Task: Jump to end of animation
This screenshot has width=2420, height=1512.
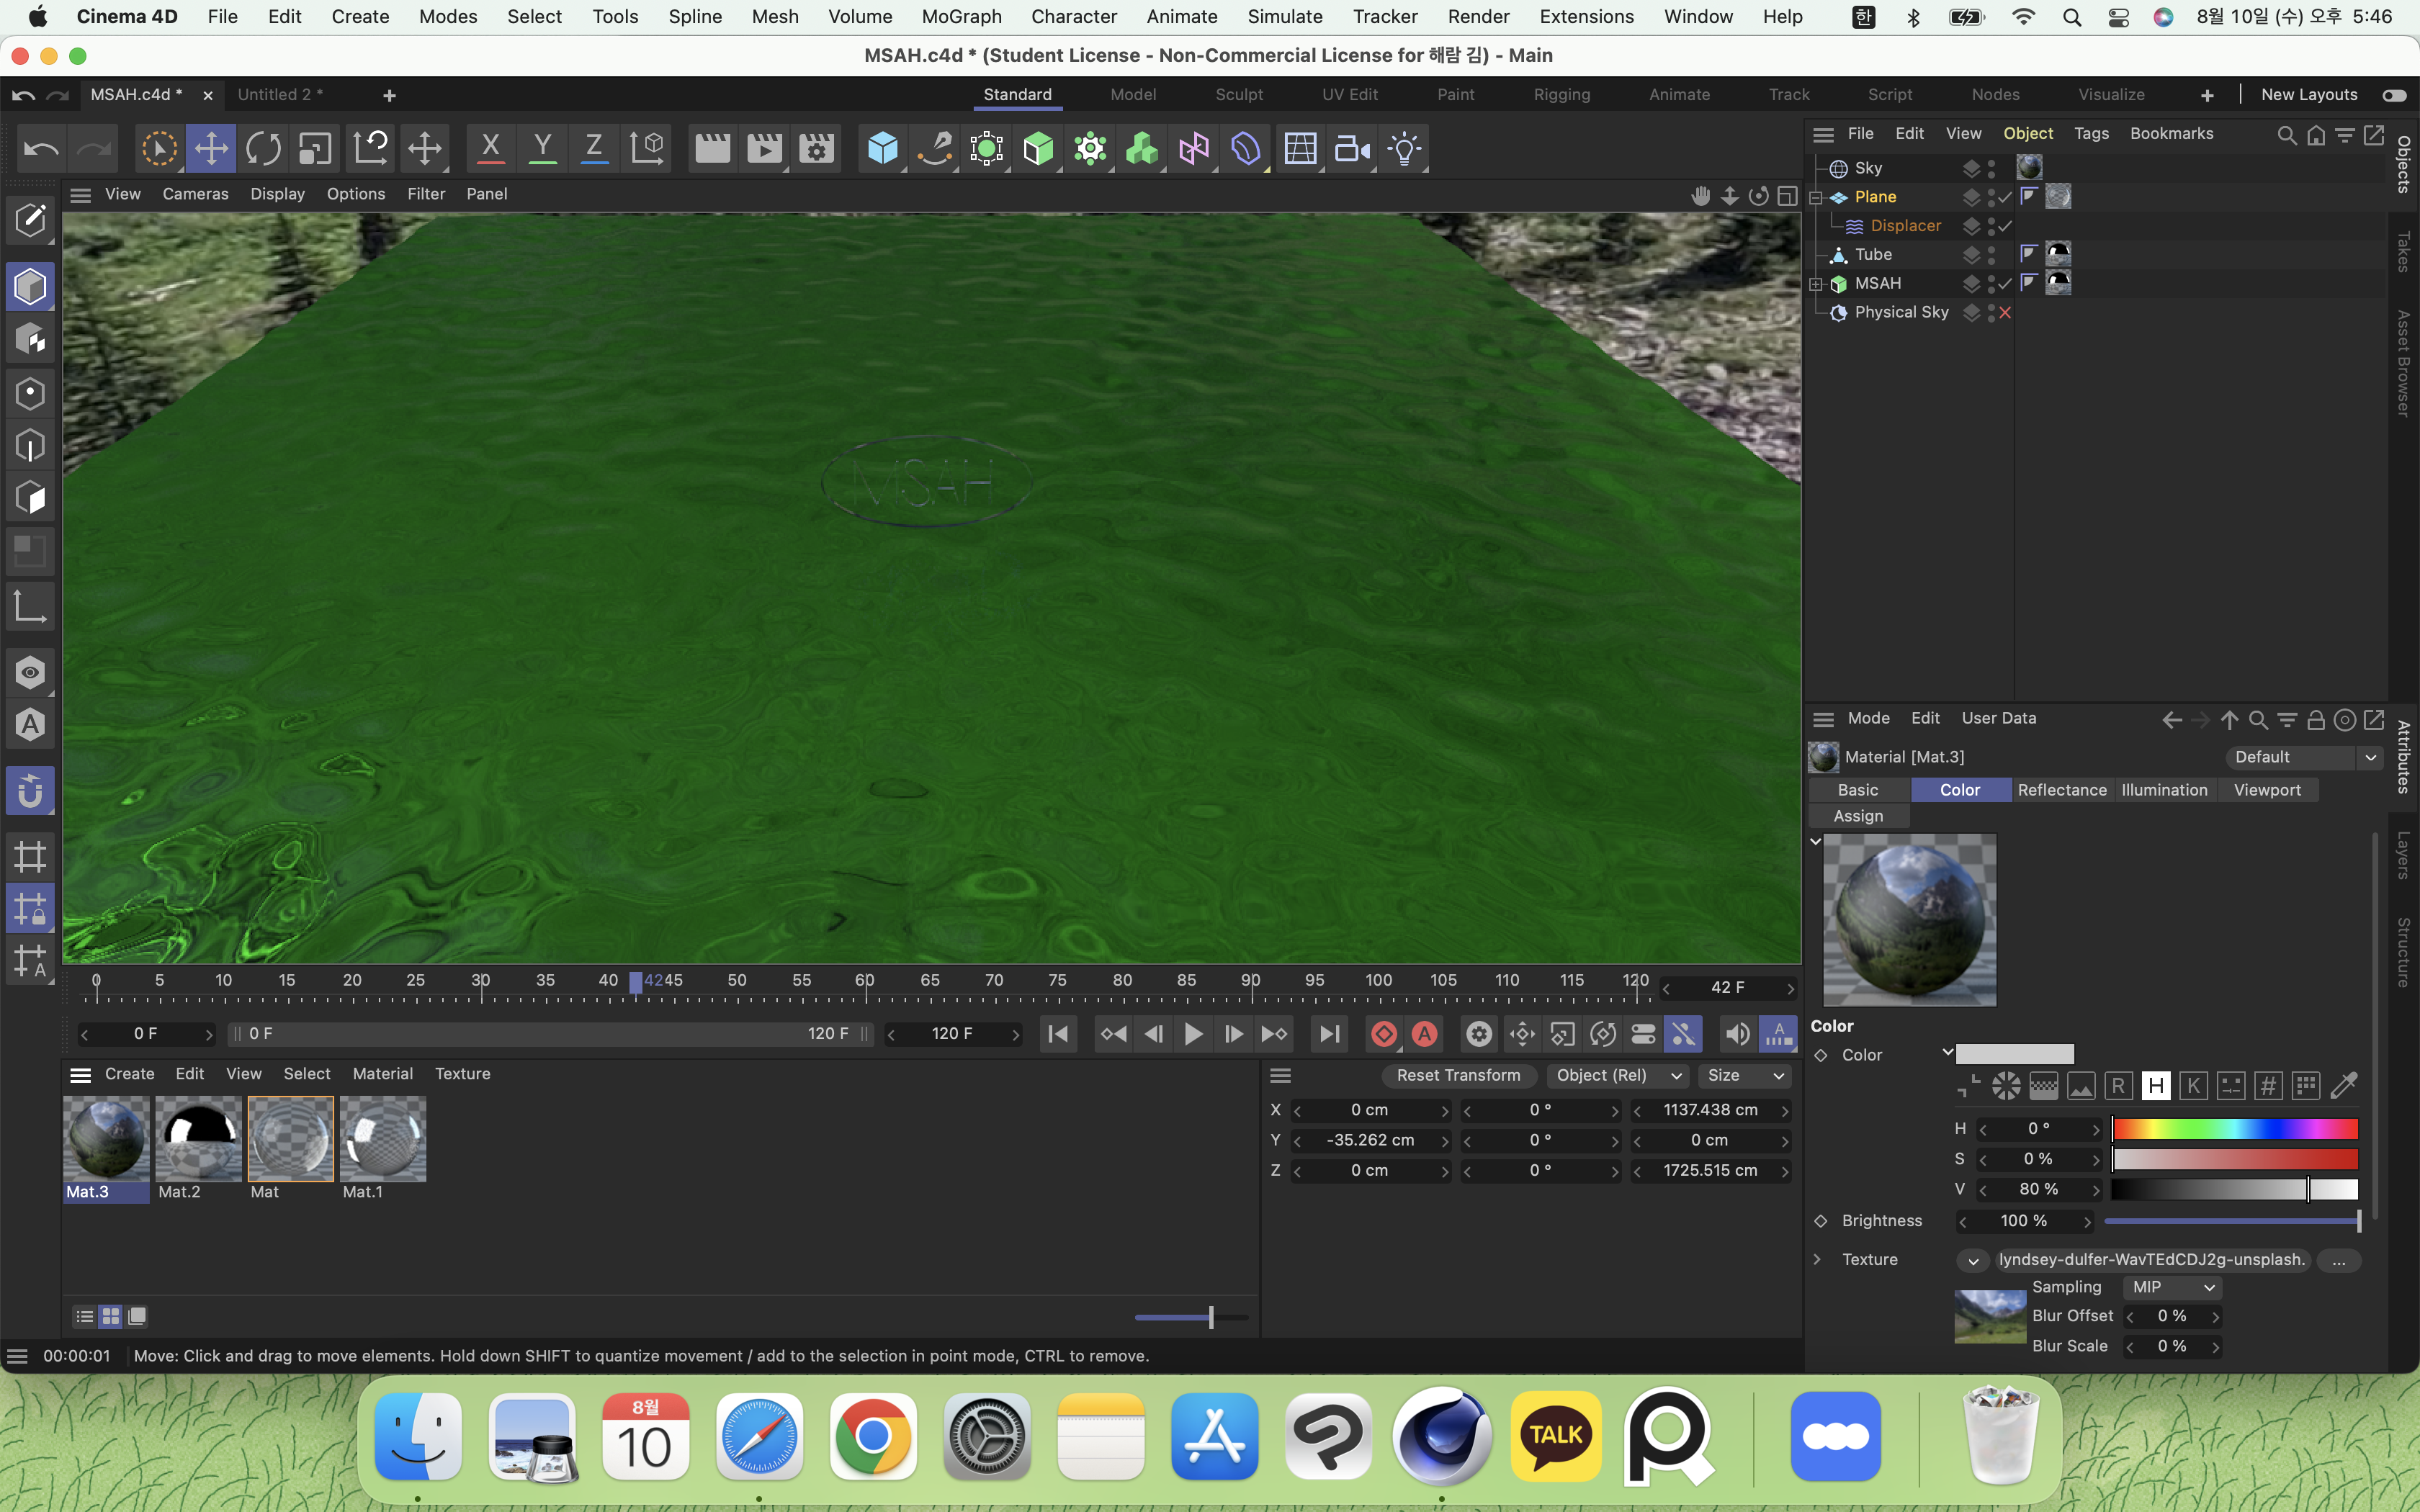Action: 1329,1034
